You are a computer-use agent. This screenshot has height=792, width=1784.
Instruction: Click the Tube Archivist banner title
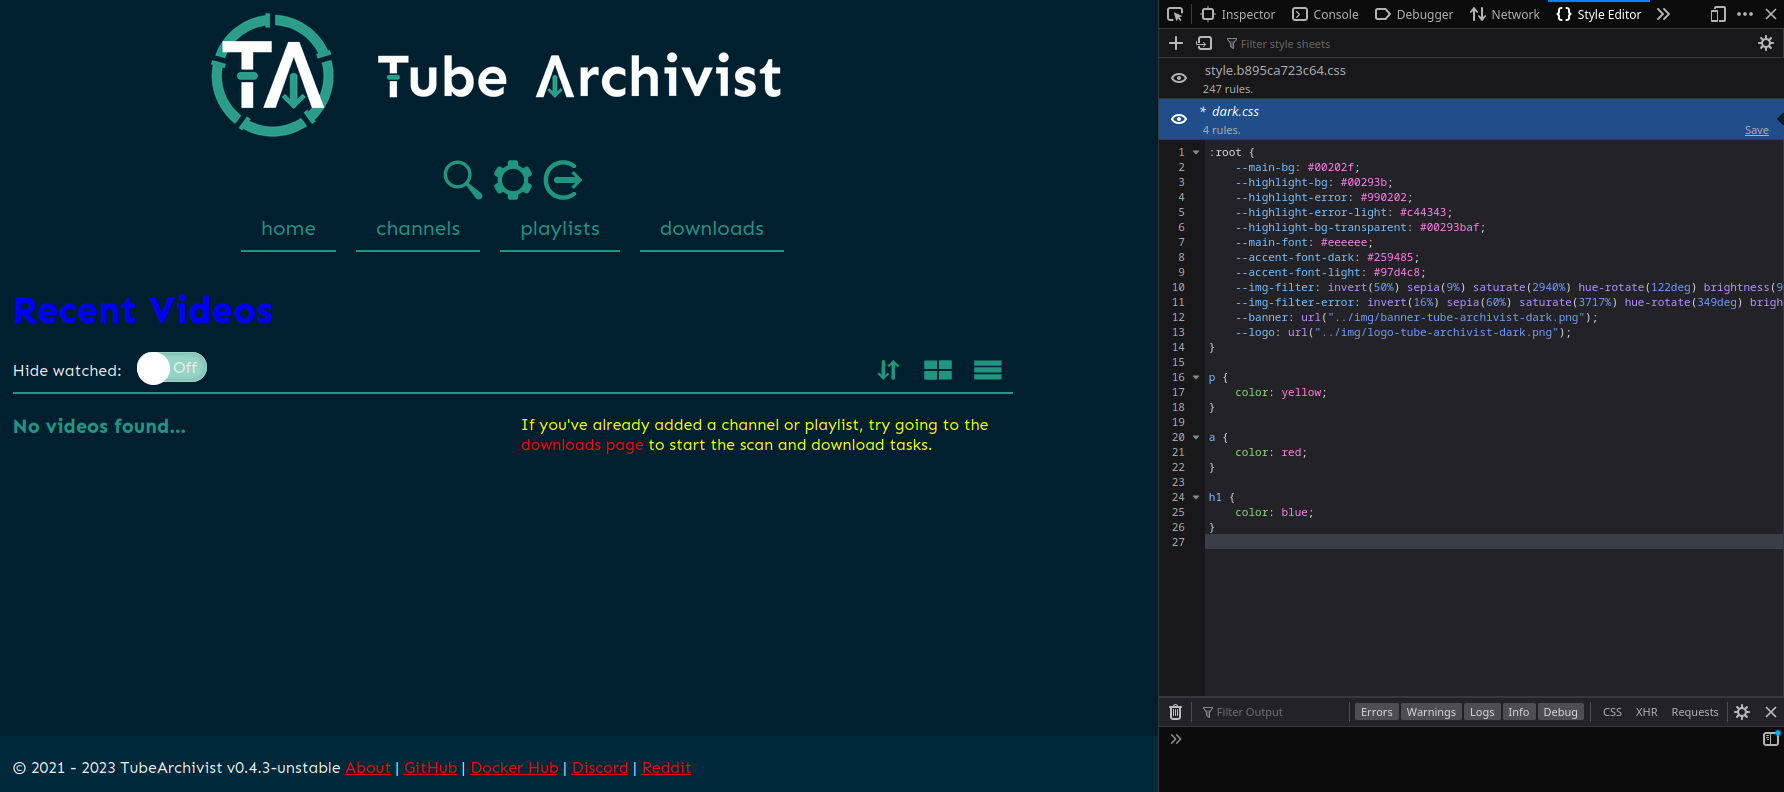click(579, 77)
